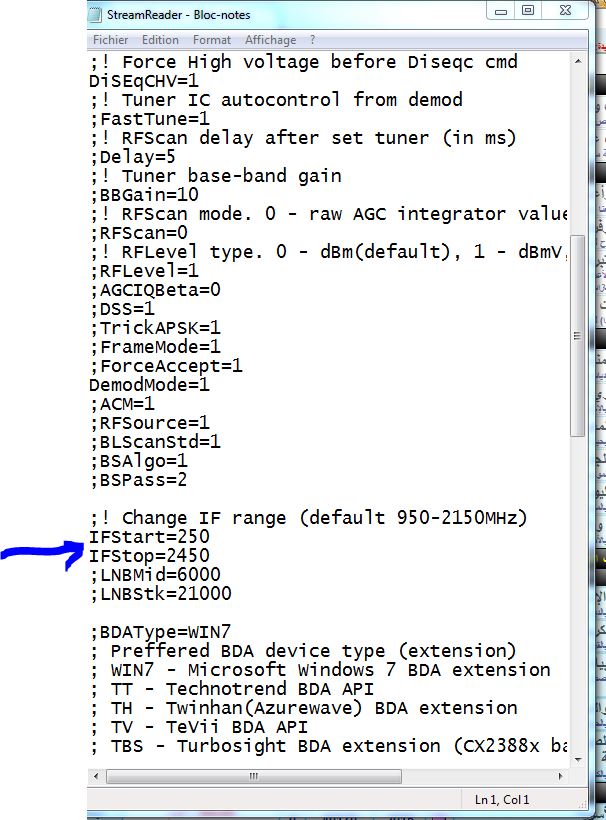Place cursor on the IFStart=250 line
The width and height of the screenshot is (606, 820).
tap(150, 537)
